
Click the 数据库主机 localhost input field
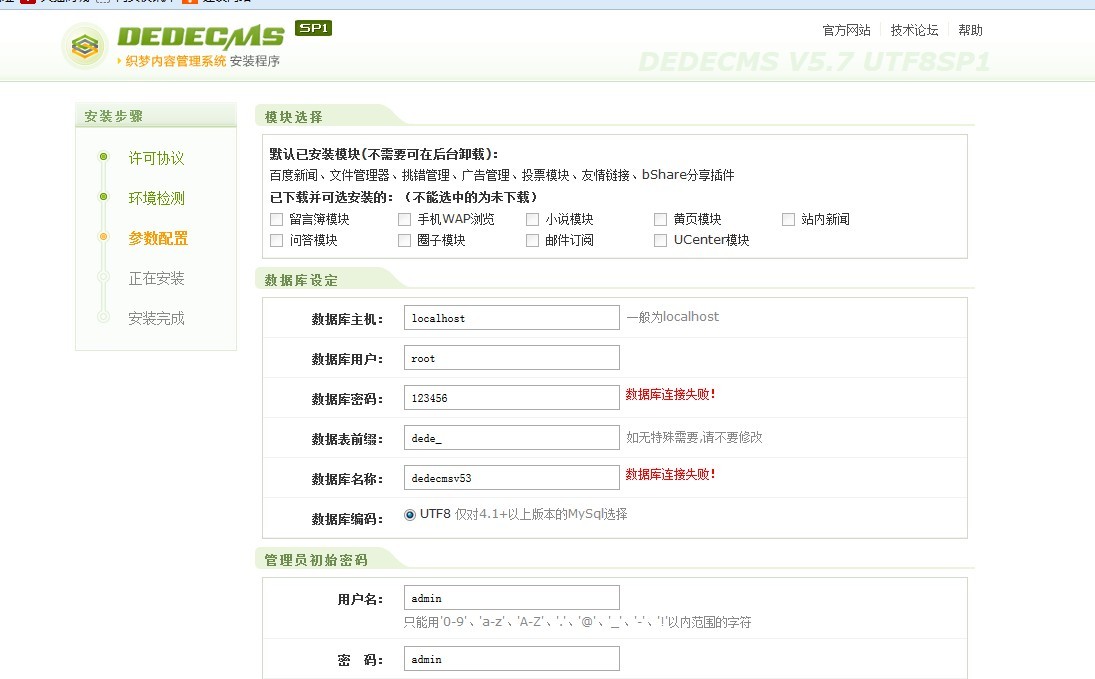click(x=511, y=318)
